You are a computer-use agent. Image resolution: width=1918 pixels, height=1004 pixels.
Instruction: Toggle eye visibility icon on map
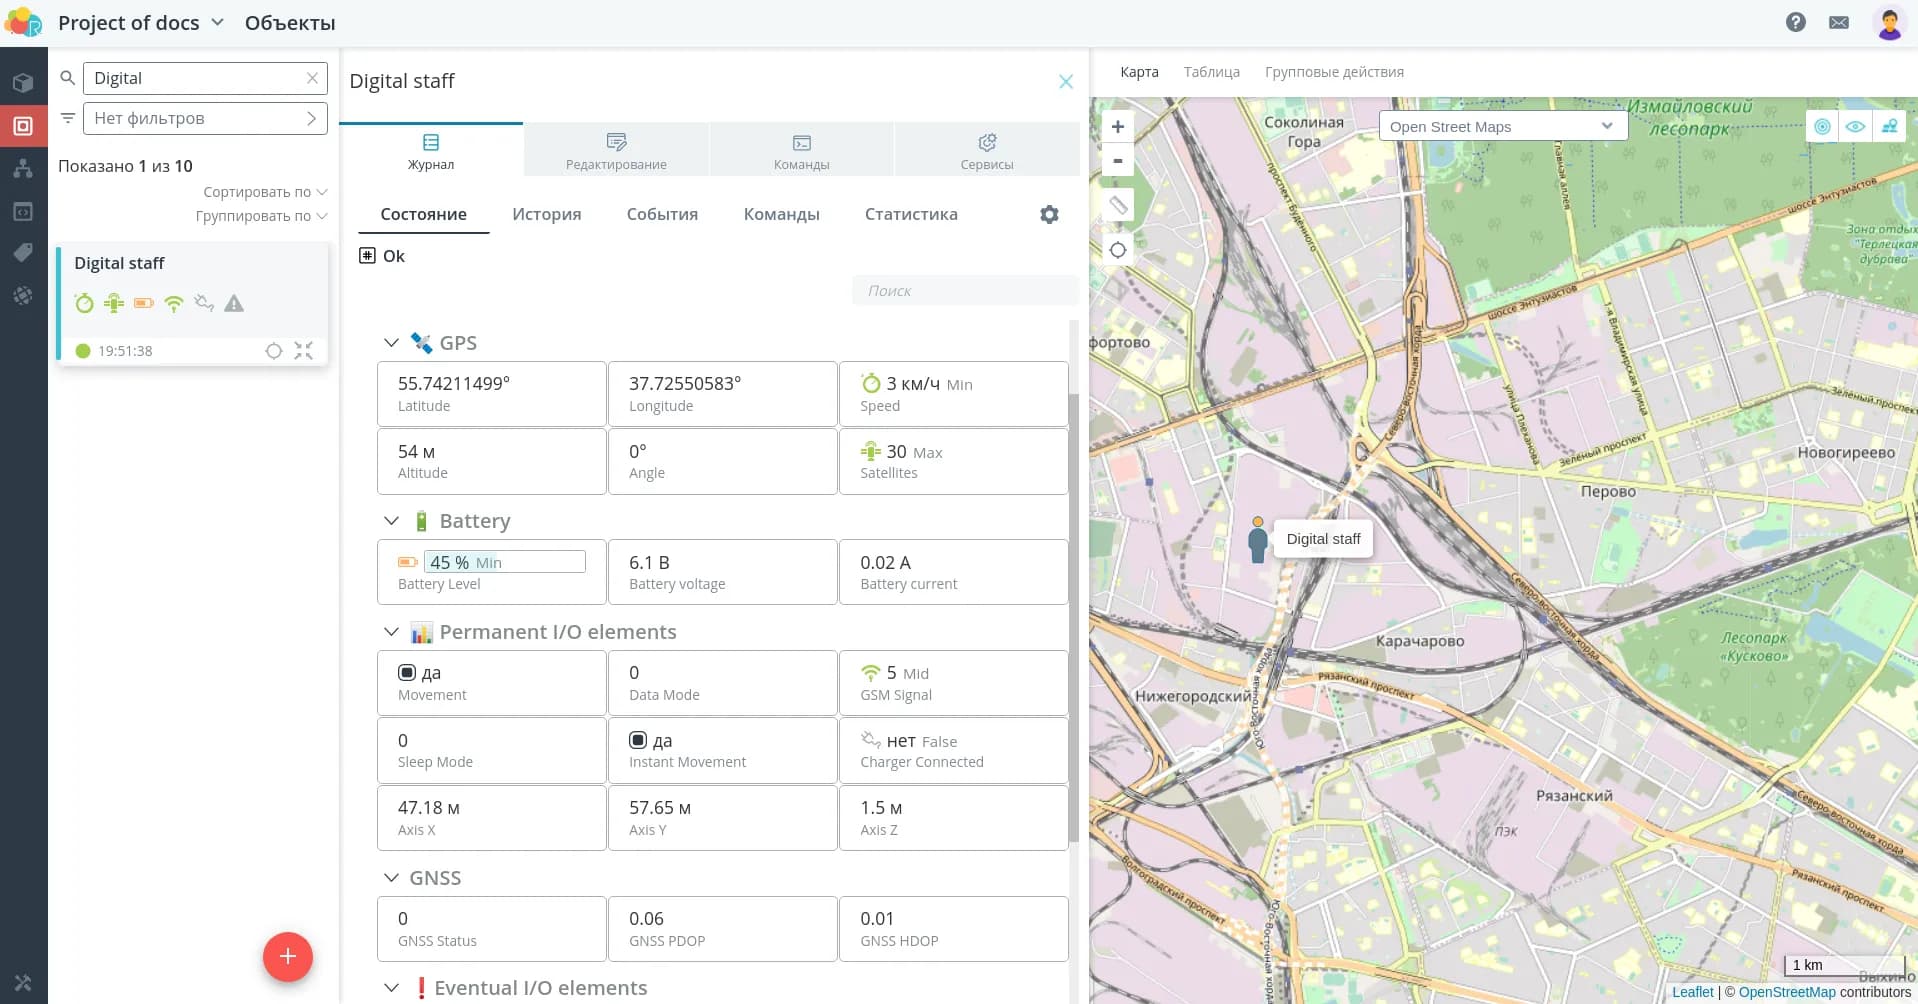pyautogui.click(x=1855, y=127)
